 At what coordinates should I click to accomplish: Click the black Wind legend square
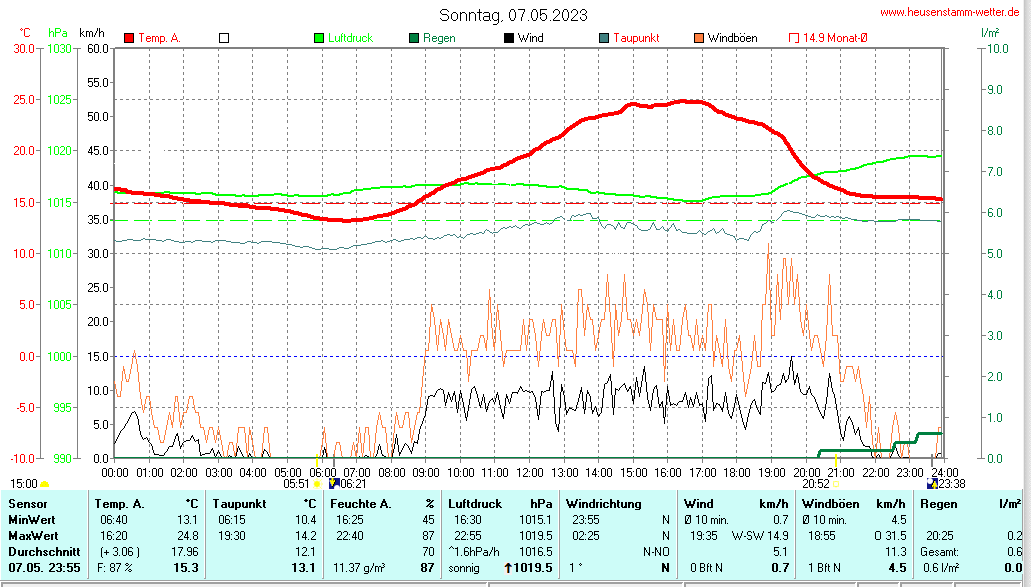(509, 38)
